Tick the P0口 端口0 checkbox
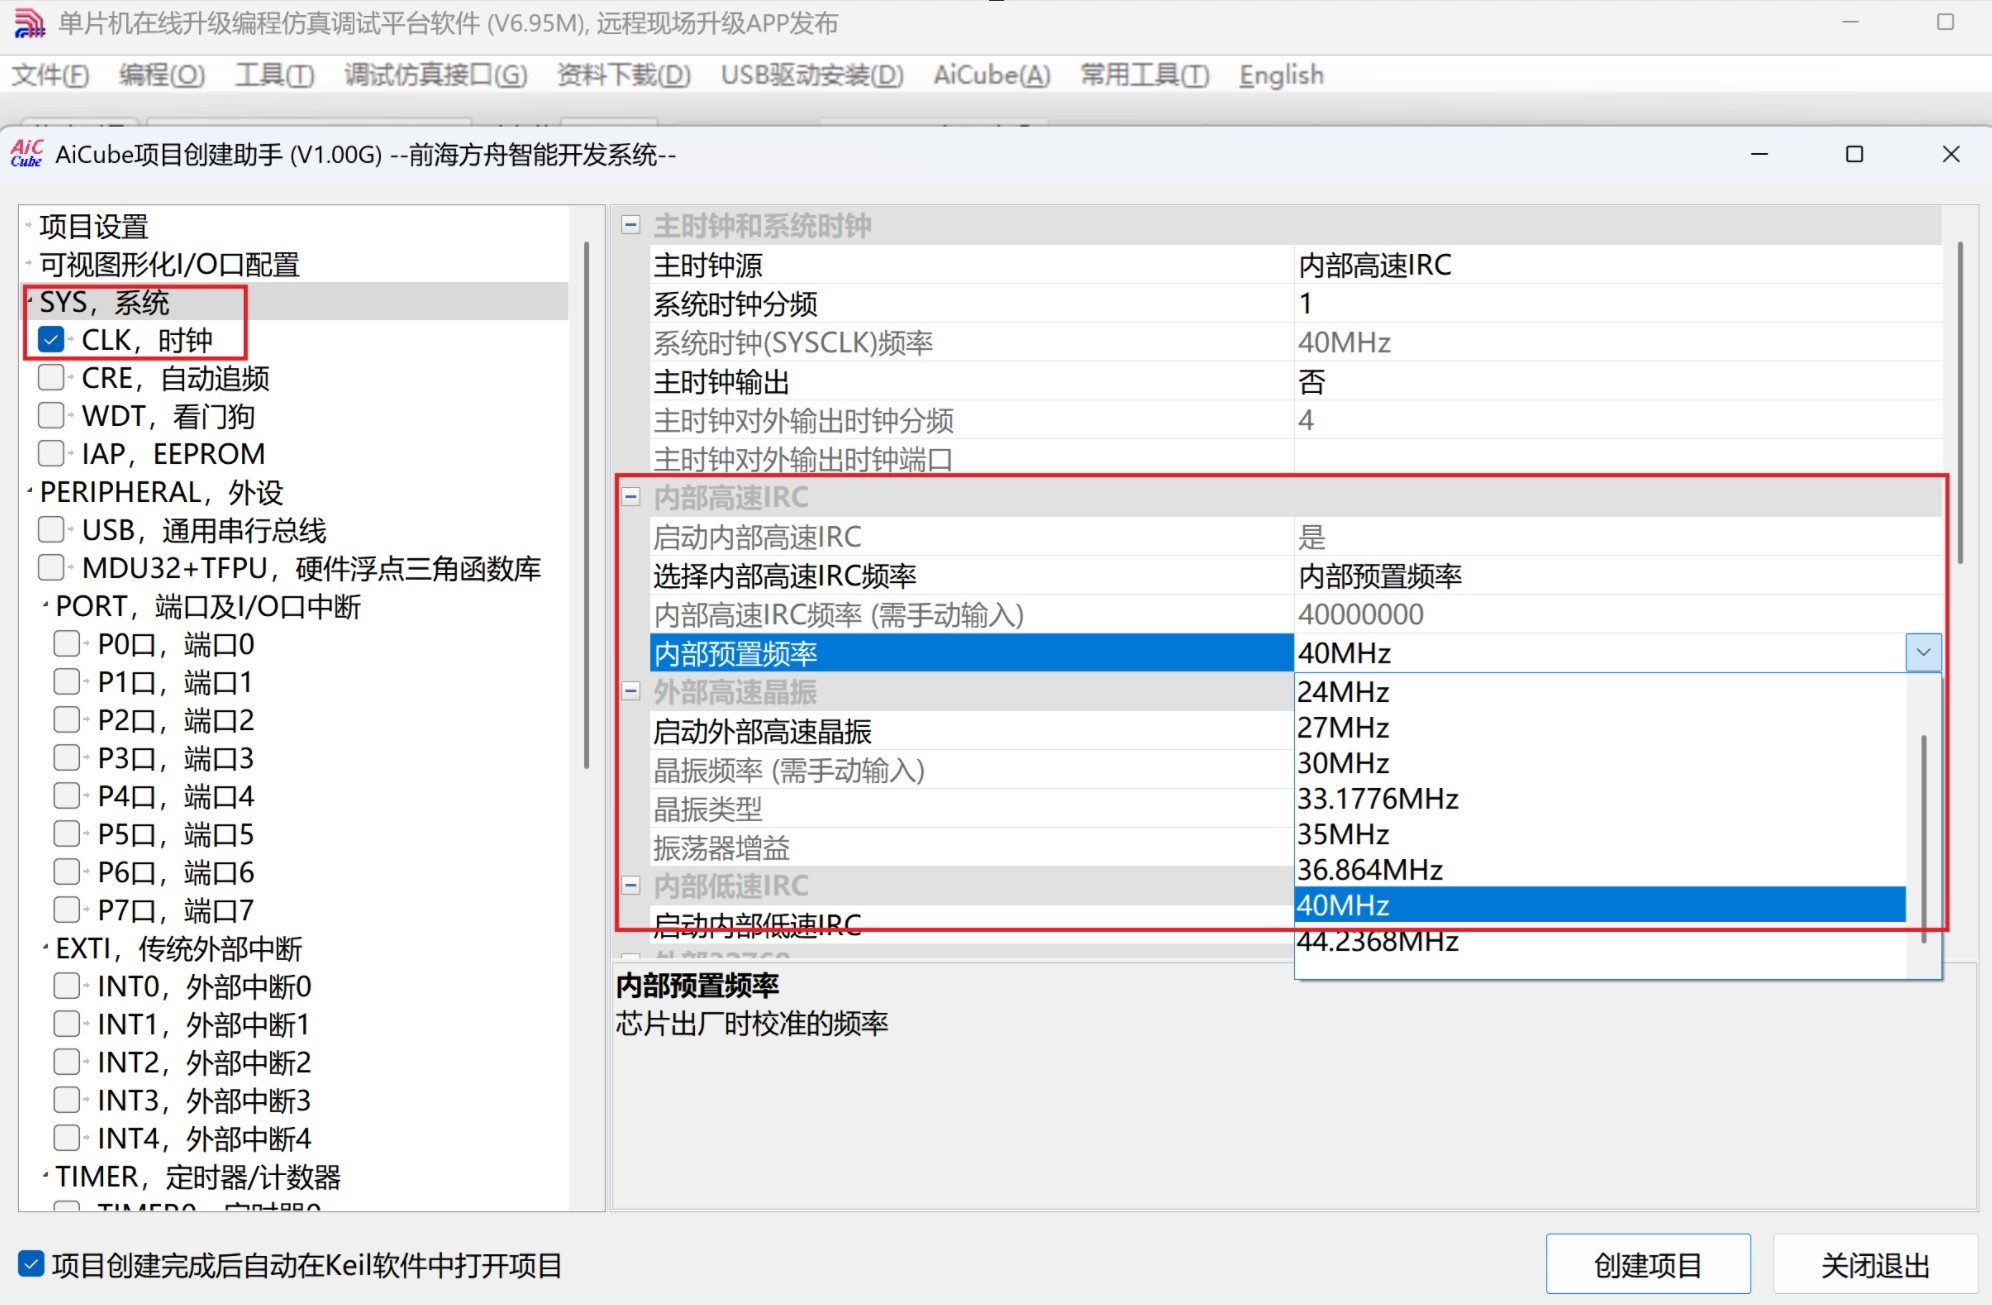The width and height of the screenshot is (1992, 1305). pyautogui.click(x=67, y=644)
